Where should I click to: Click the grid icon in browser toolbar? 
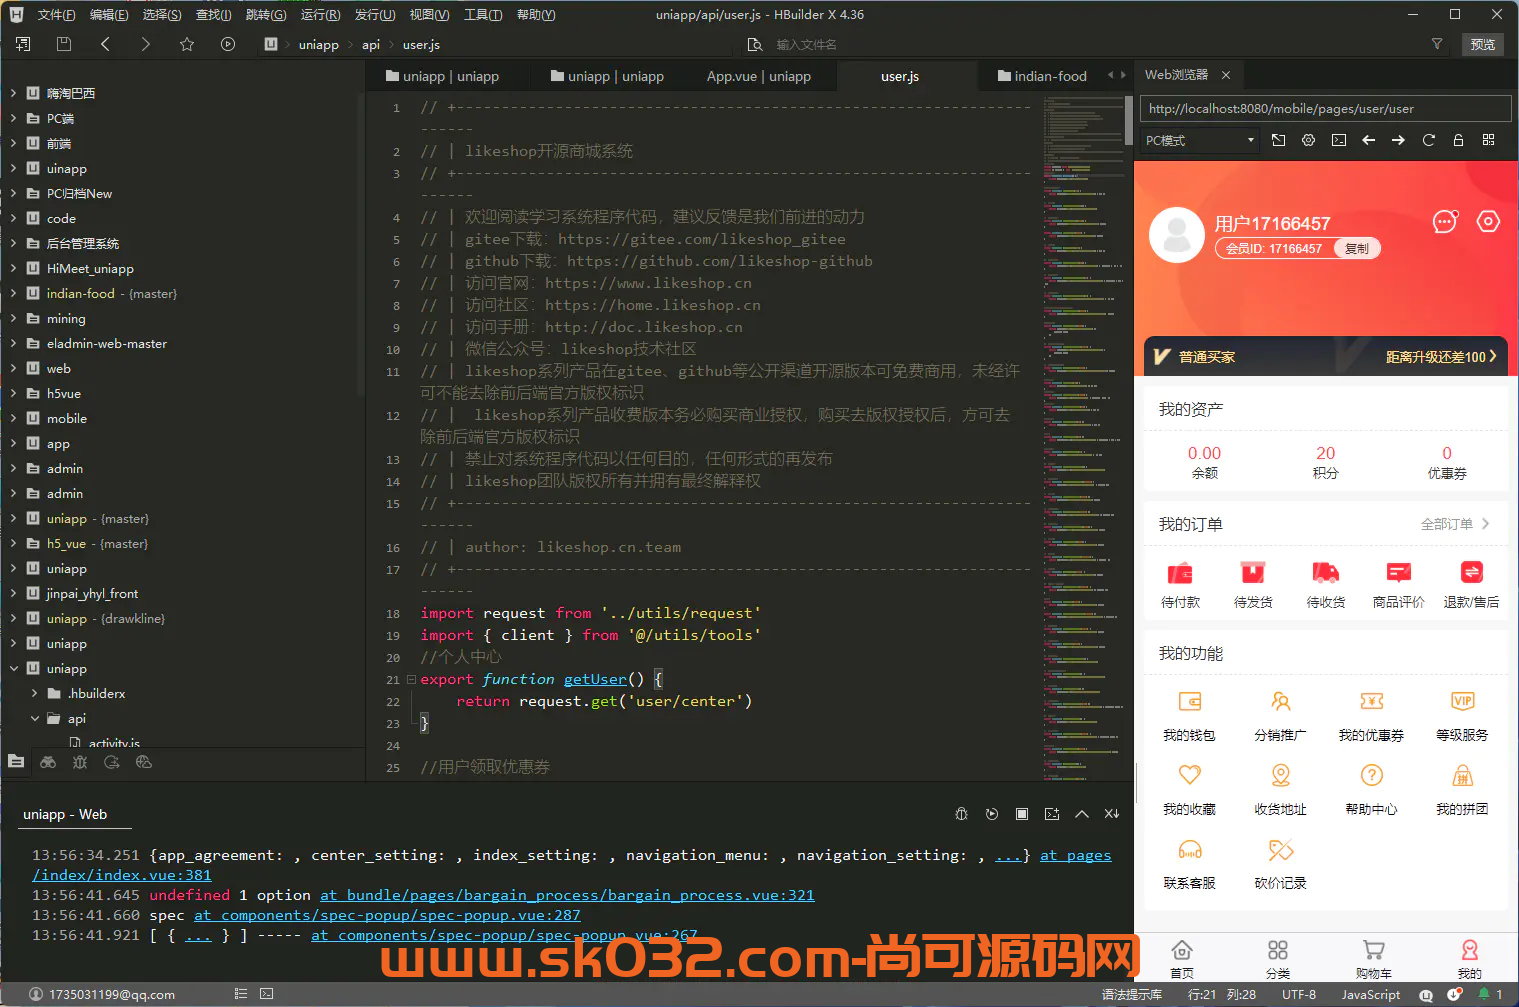click(1488, 140)
